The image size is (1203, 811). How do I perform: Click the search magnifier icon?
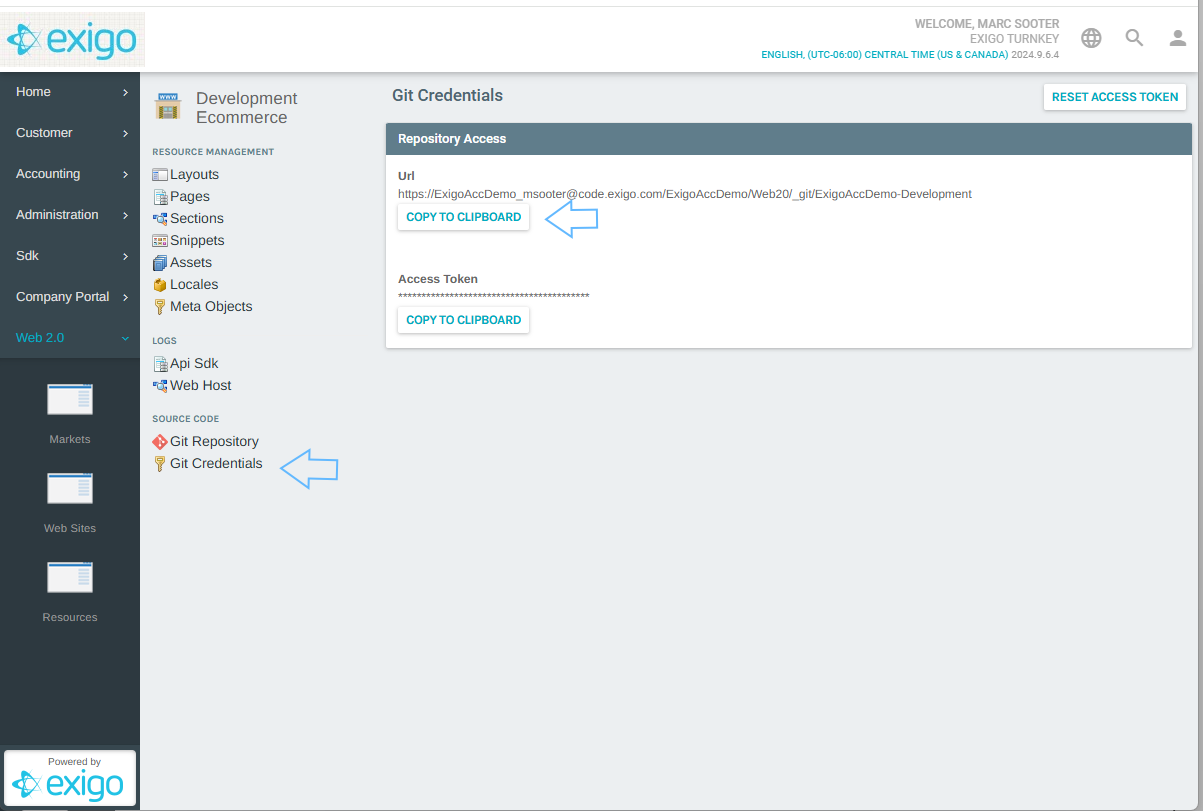coord(1133,37)
